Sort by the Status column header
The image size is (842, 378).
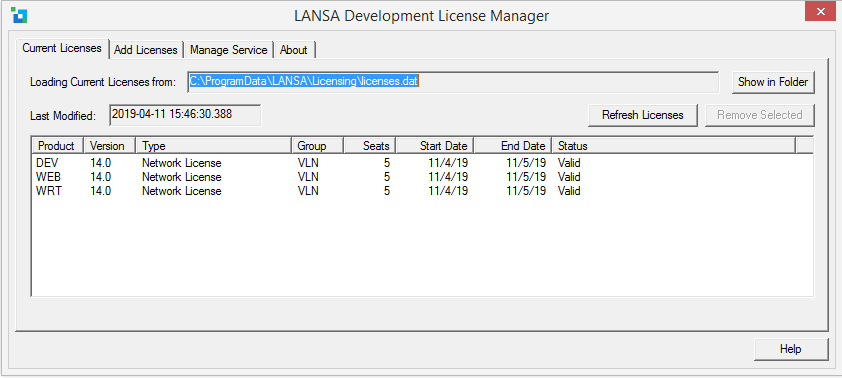[673, 146]
